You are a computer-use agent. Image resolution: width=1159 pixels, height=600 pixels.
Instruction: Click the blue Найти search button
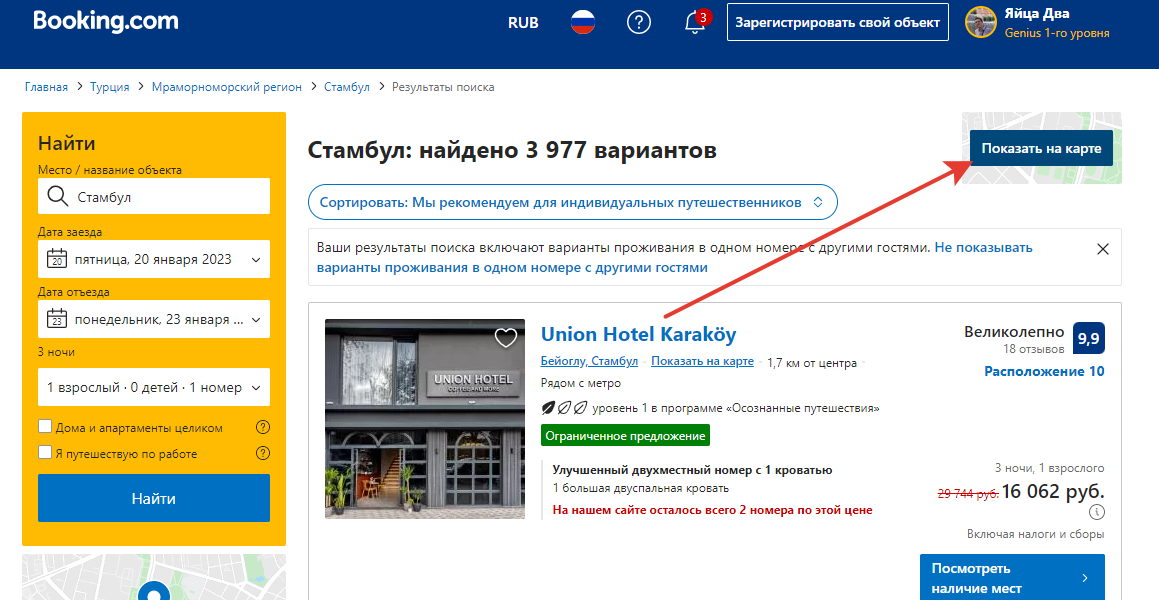pyautogui.click(x=154, y=498)
